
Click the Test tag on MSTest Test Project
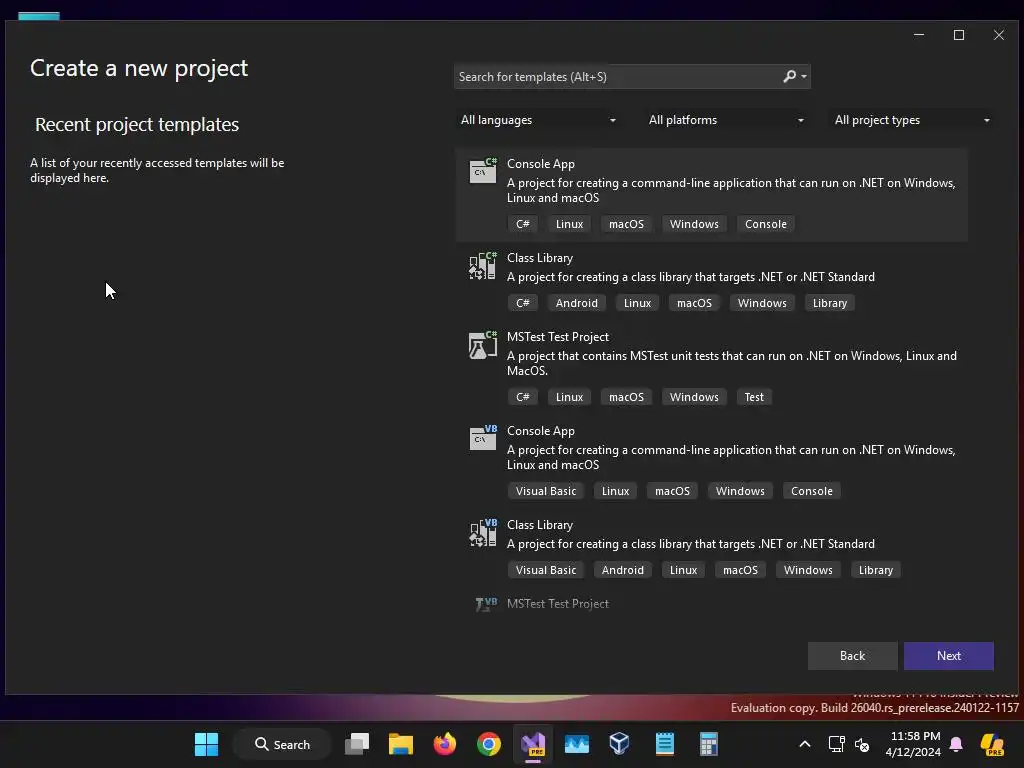(x=754, y=397)
